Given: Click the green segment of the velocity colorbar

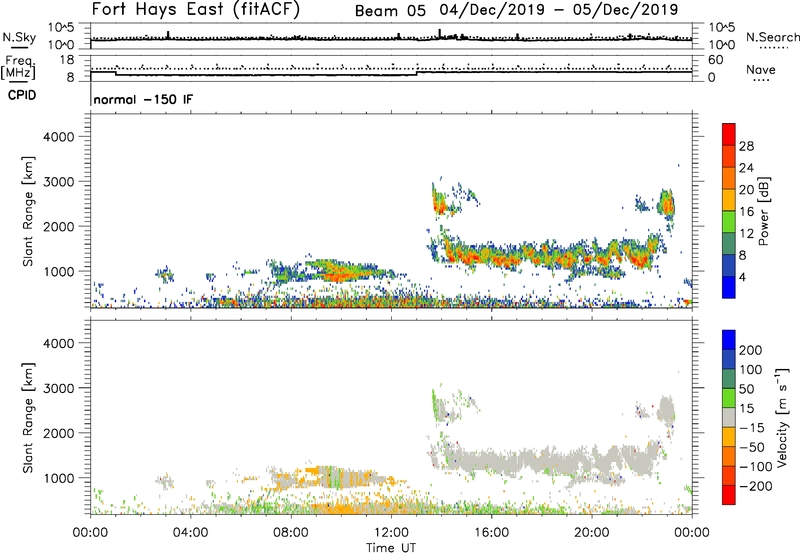Looking at the screenshot, I should click(729, 398).
